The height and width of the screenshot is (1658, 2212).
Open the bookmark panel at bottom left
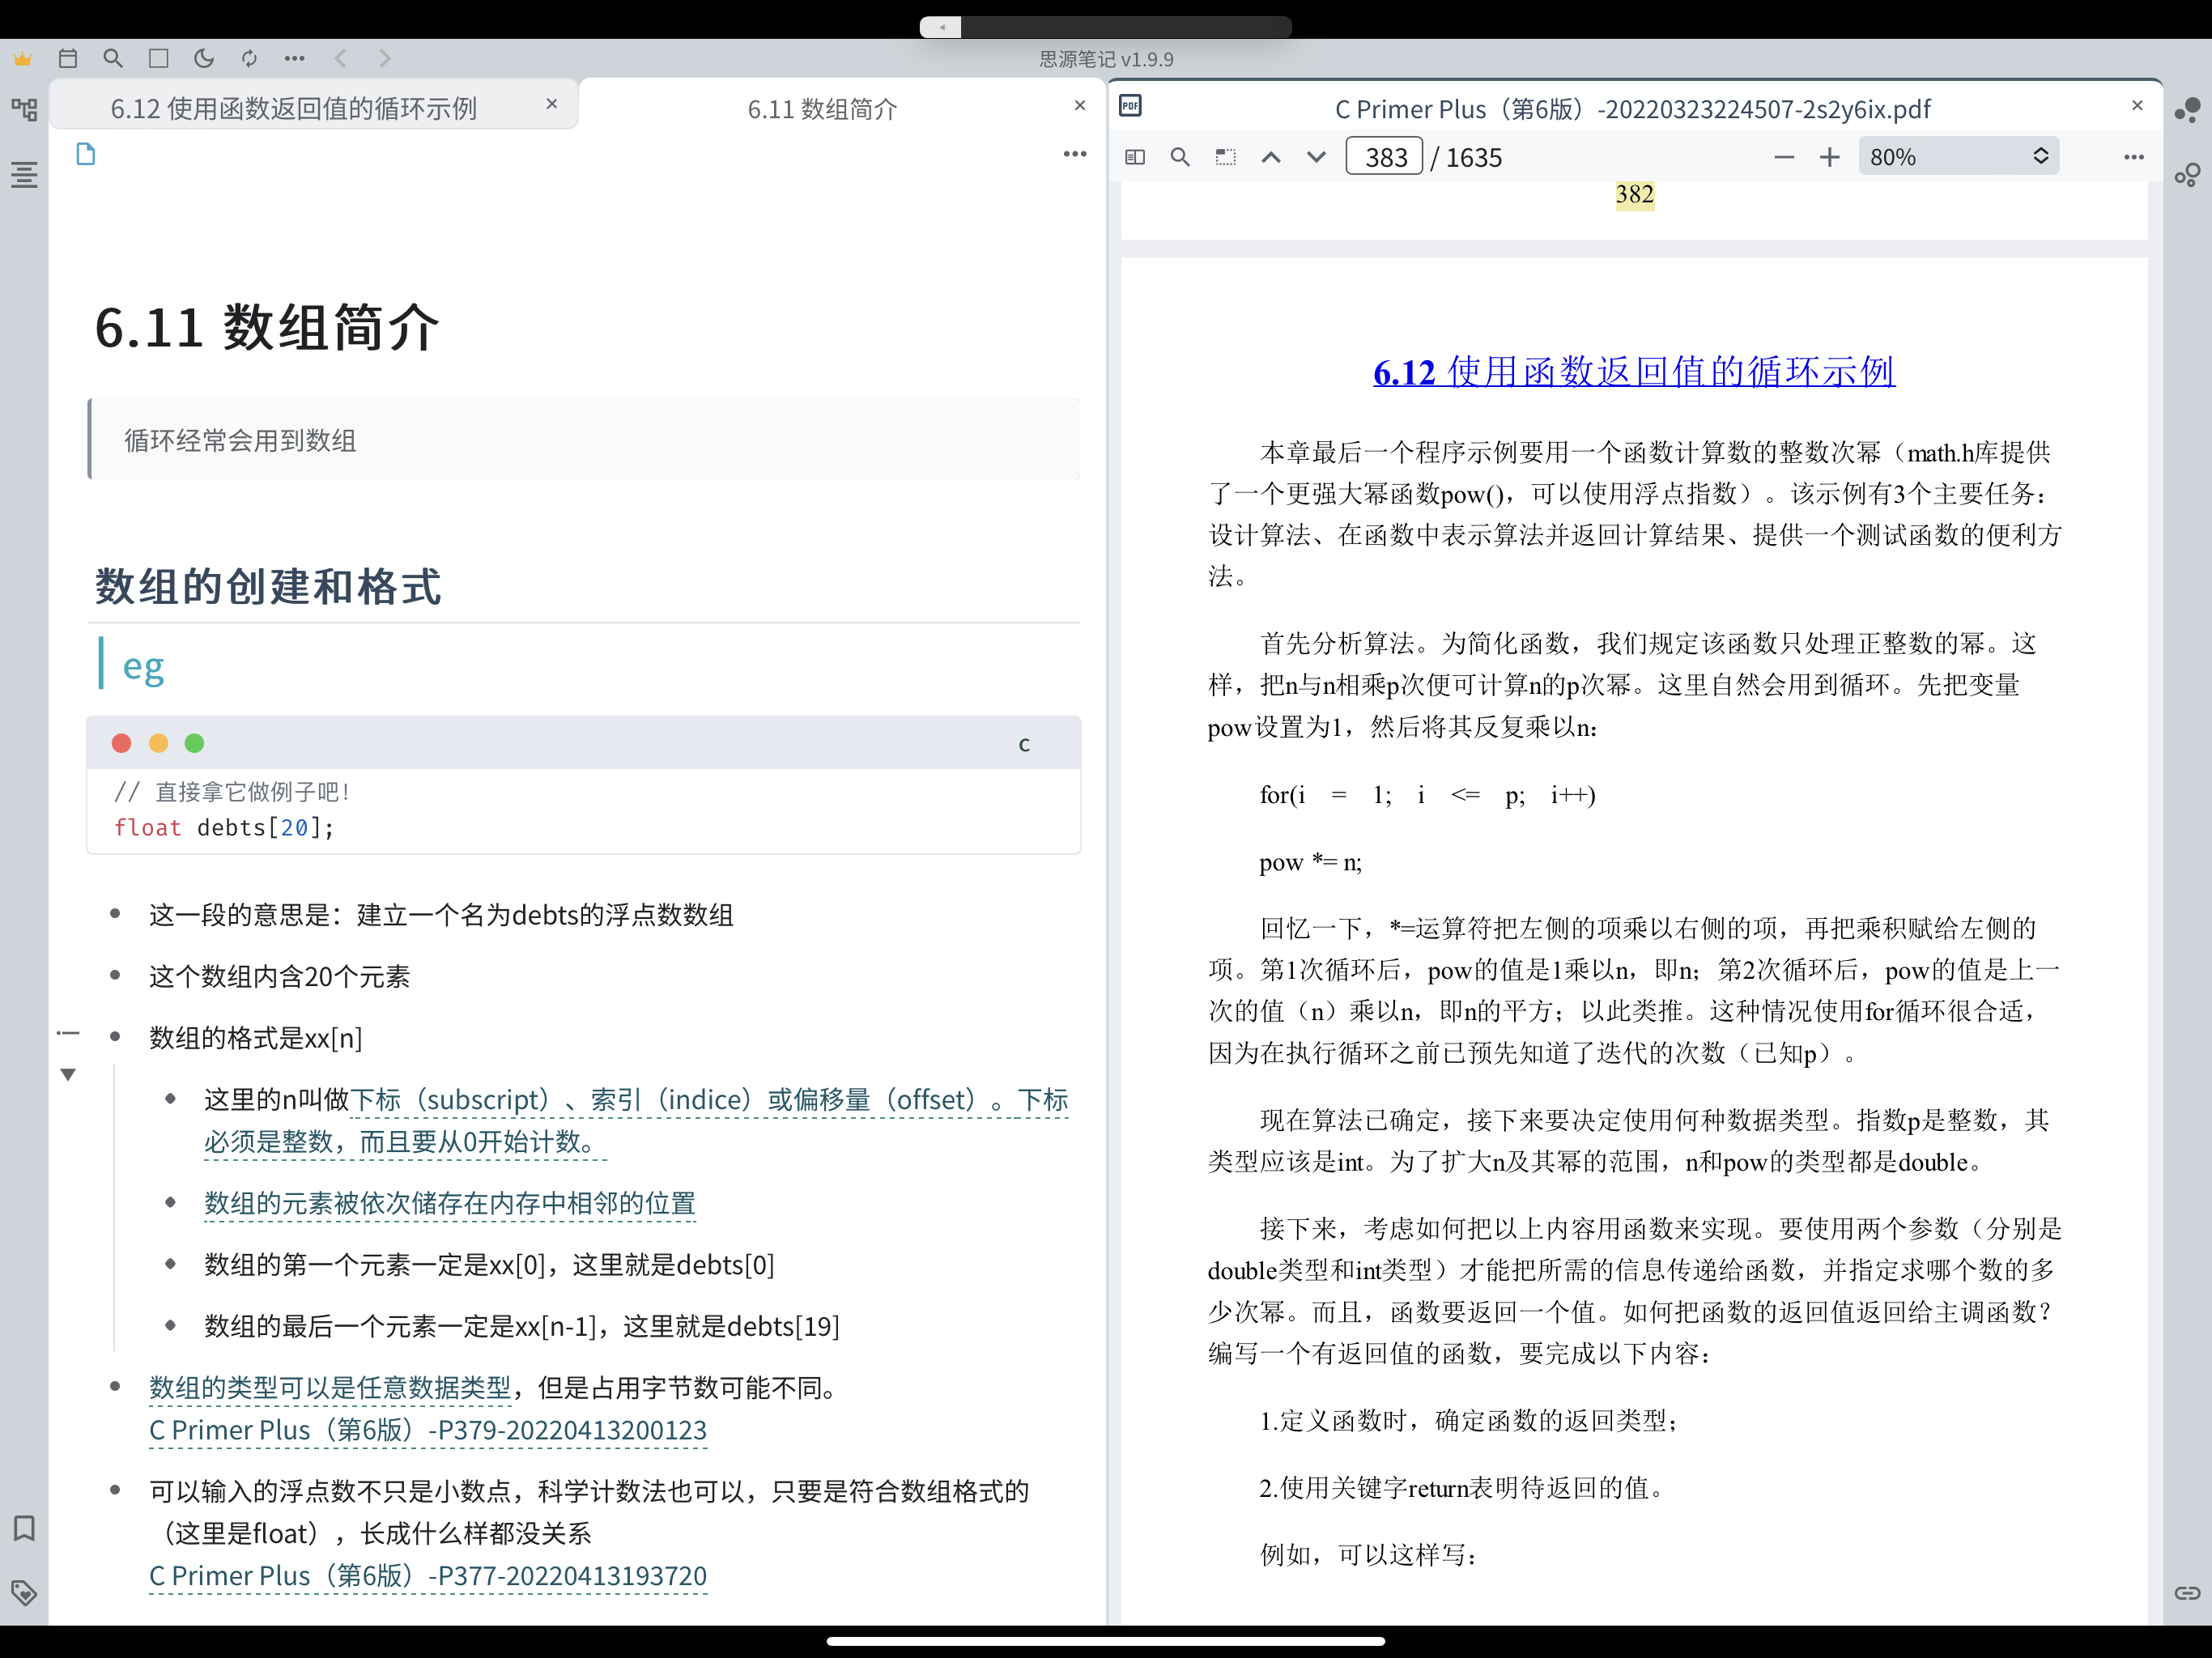click(x=23, y=1528)
